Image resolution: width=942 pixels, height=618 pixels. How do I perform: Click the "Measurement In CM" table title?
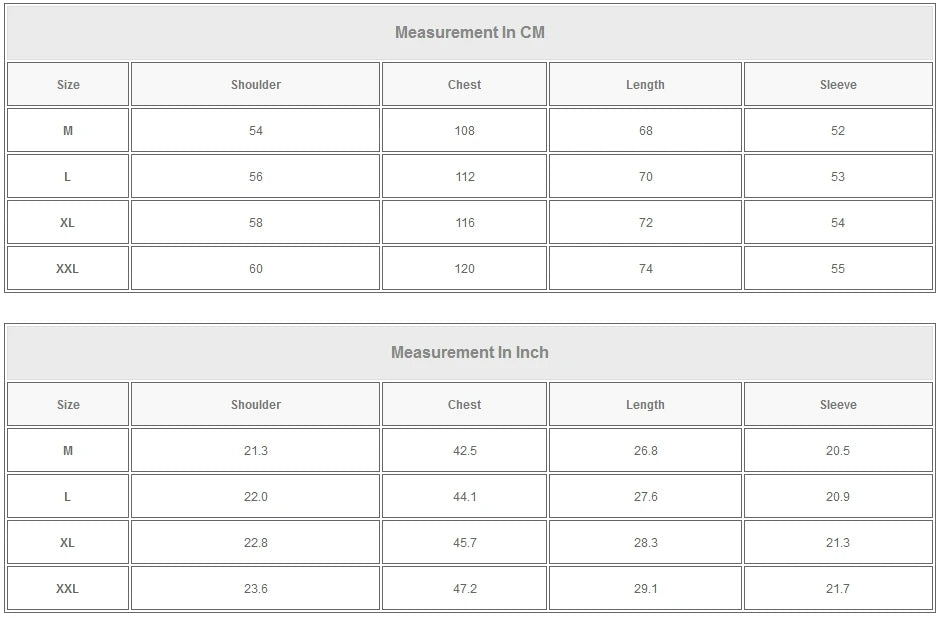tap(470, 32)
